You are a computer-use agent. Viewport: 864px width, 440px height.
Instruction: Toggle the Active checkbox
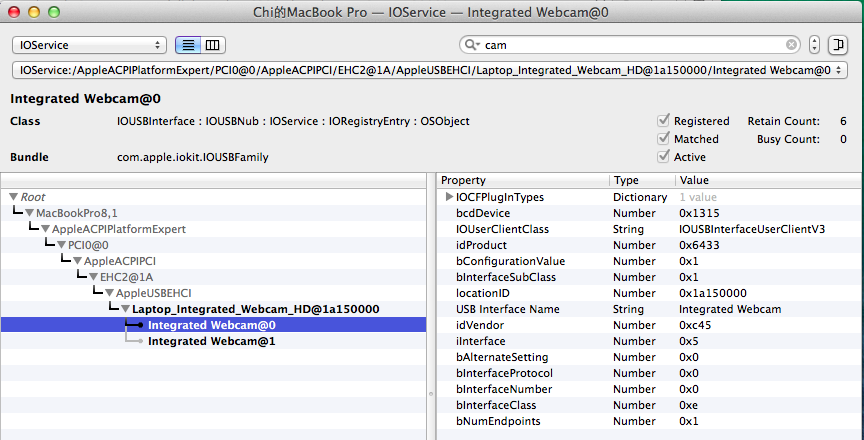click(663, 157)
